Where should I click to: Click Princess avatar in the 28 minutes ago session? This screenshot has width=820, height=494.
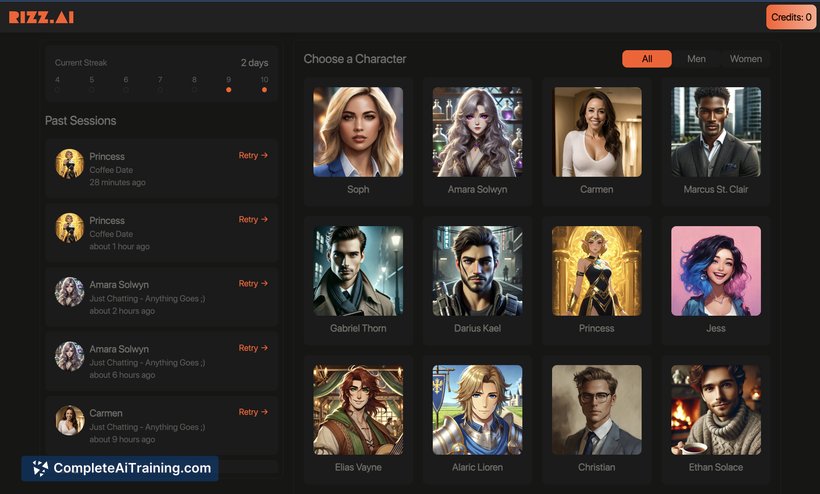click(70, 164)
